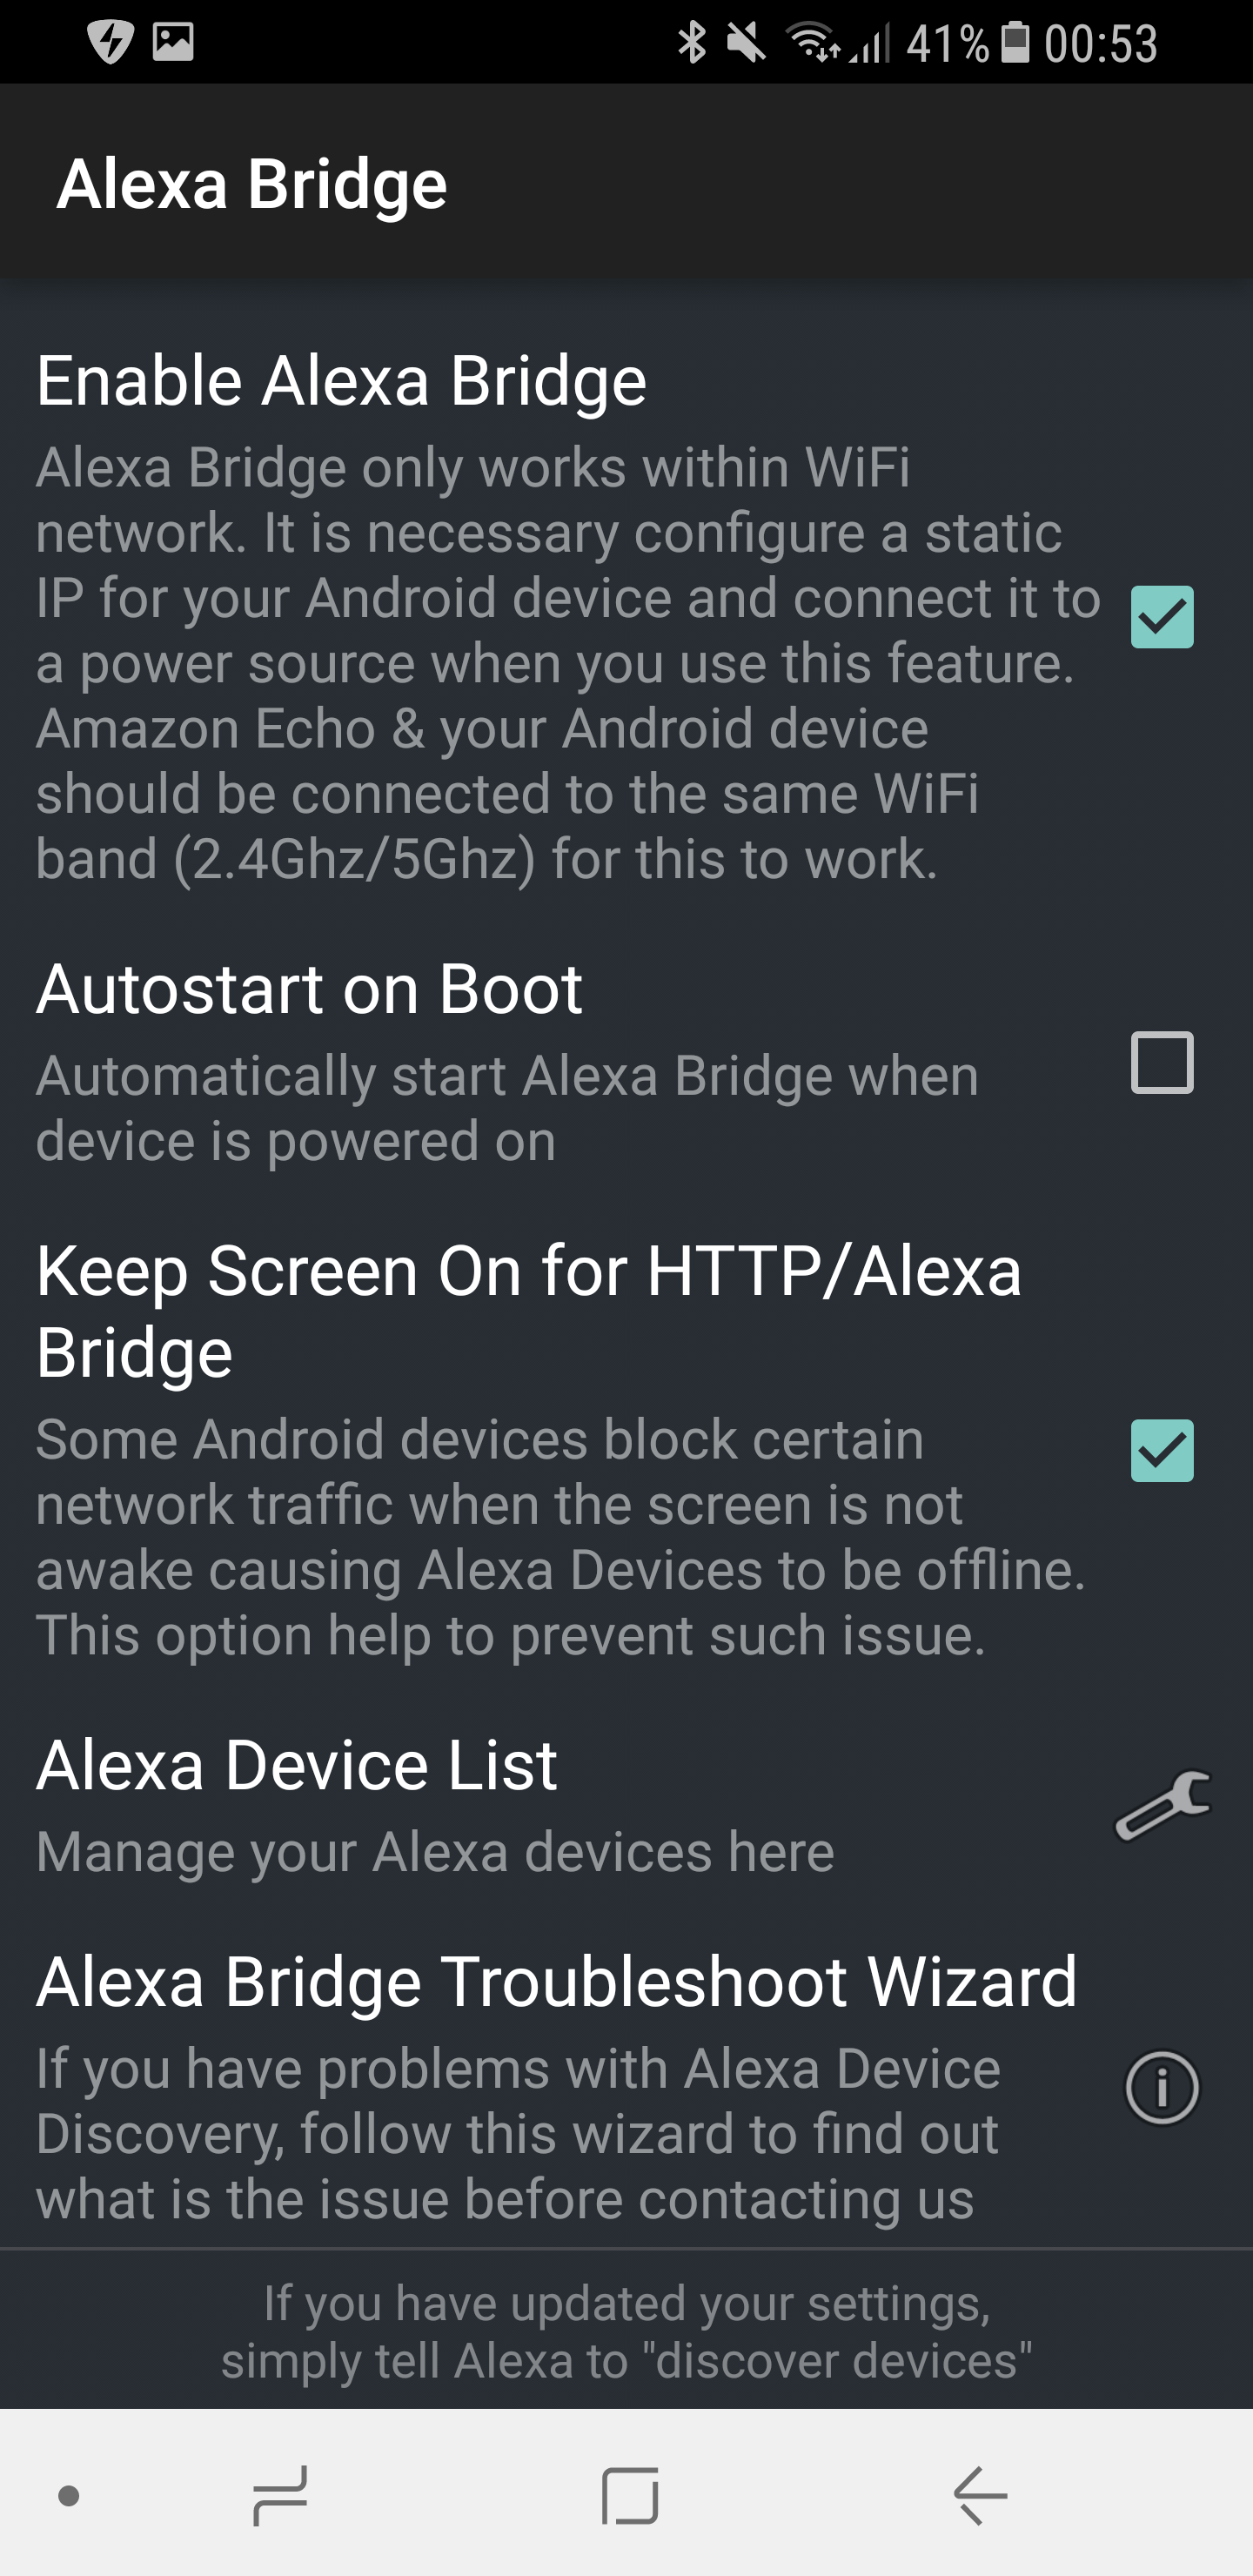Tap the wrench icon for Alexa Device List
1253x2576 pixels.
[x=1162, y=1805]
